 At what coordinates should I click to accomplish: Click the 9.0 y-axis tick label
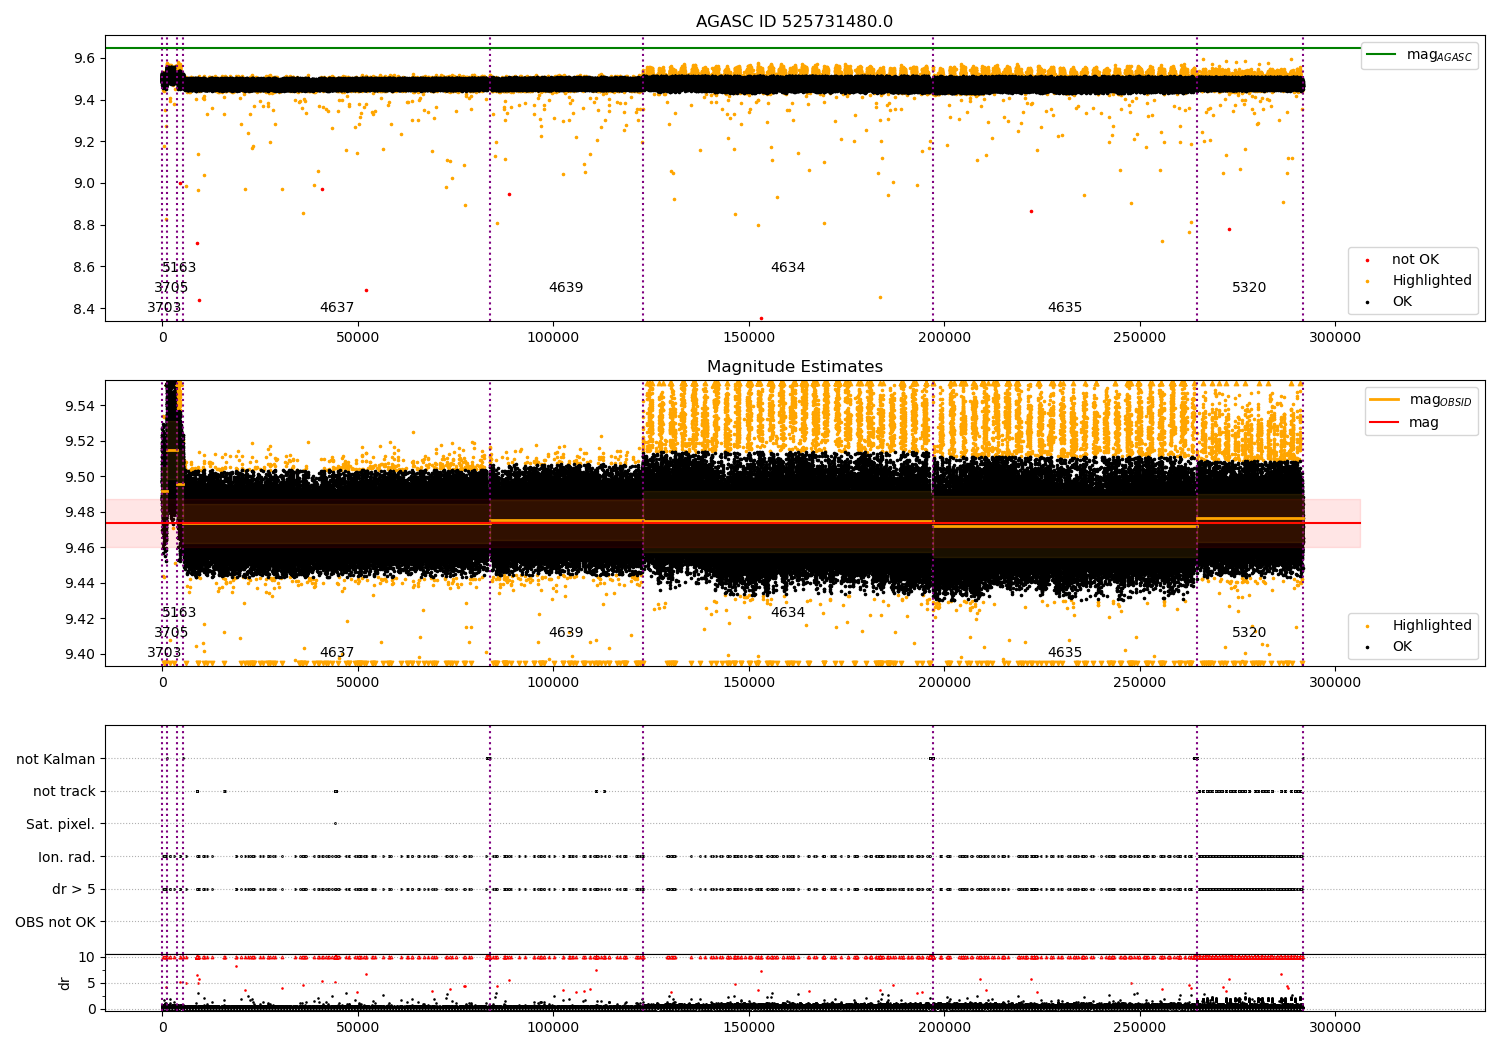84,183
